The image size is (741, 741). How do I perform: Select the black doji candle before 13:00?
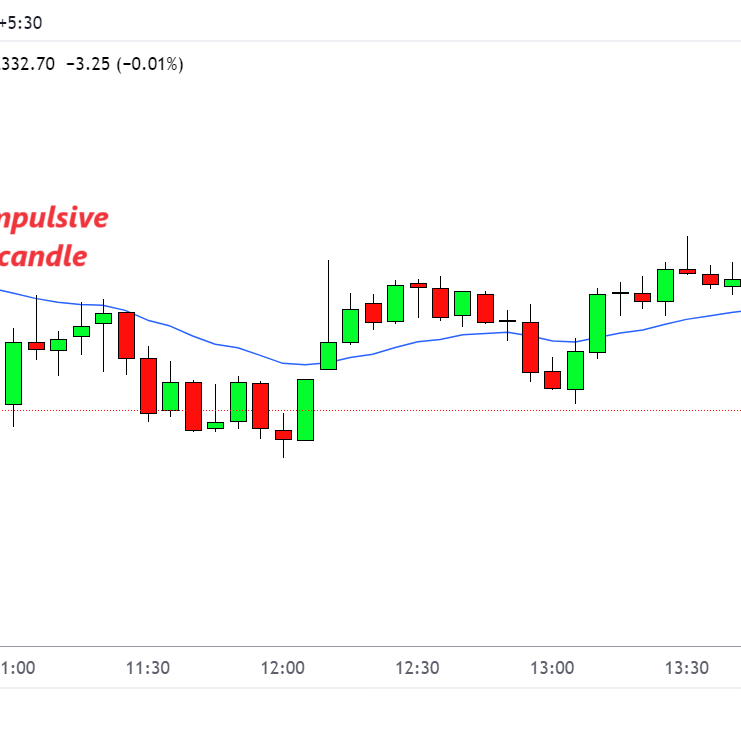(508, 320)
